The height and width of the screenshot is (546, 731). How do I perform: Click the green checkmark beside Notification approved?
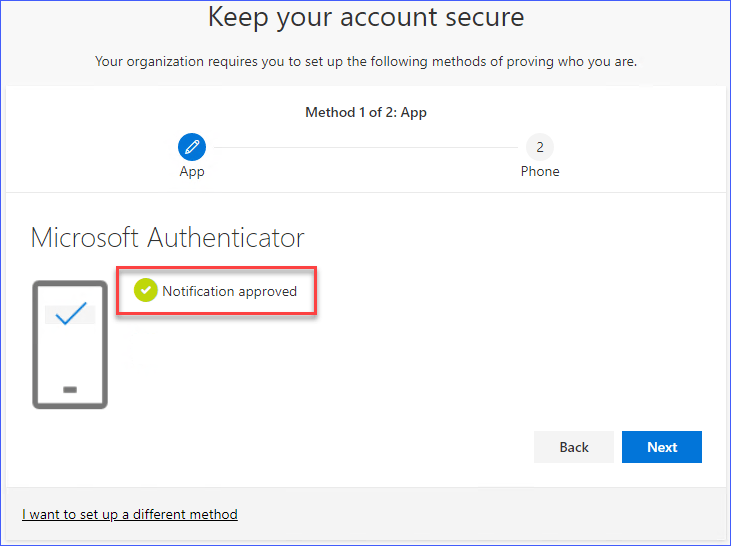(146, 291)
